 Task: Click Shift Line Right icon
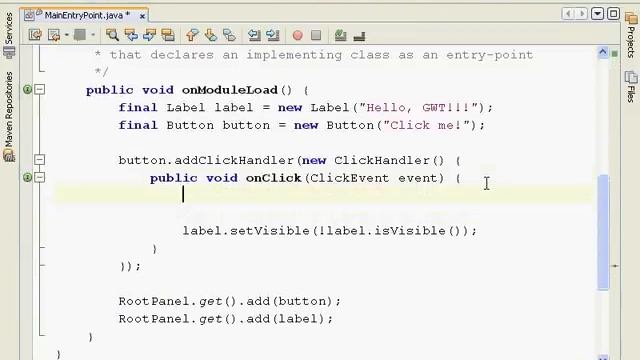[273, 35]
